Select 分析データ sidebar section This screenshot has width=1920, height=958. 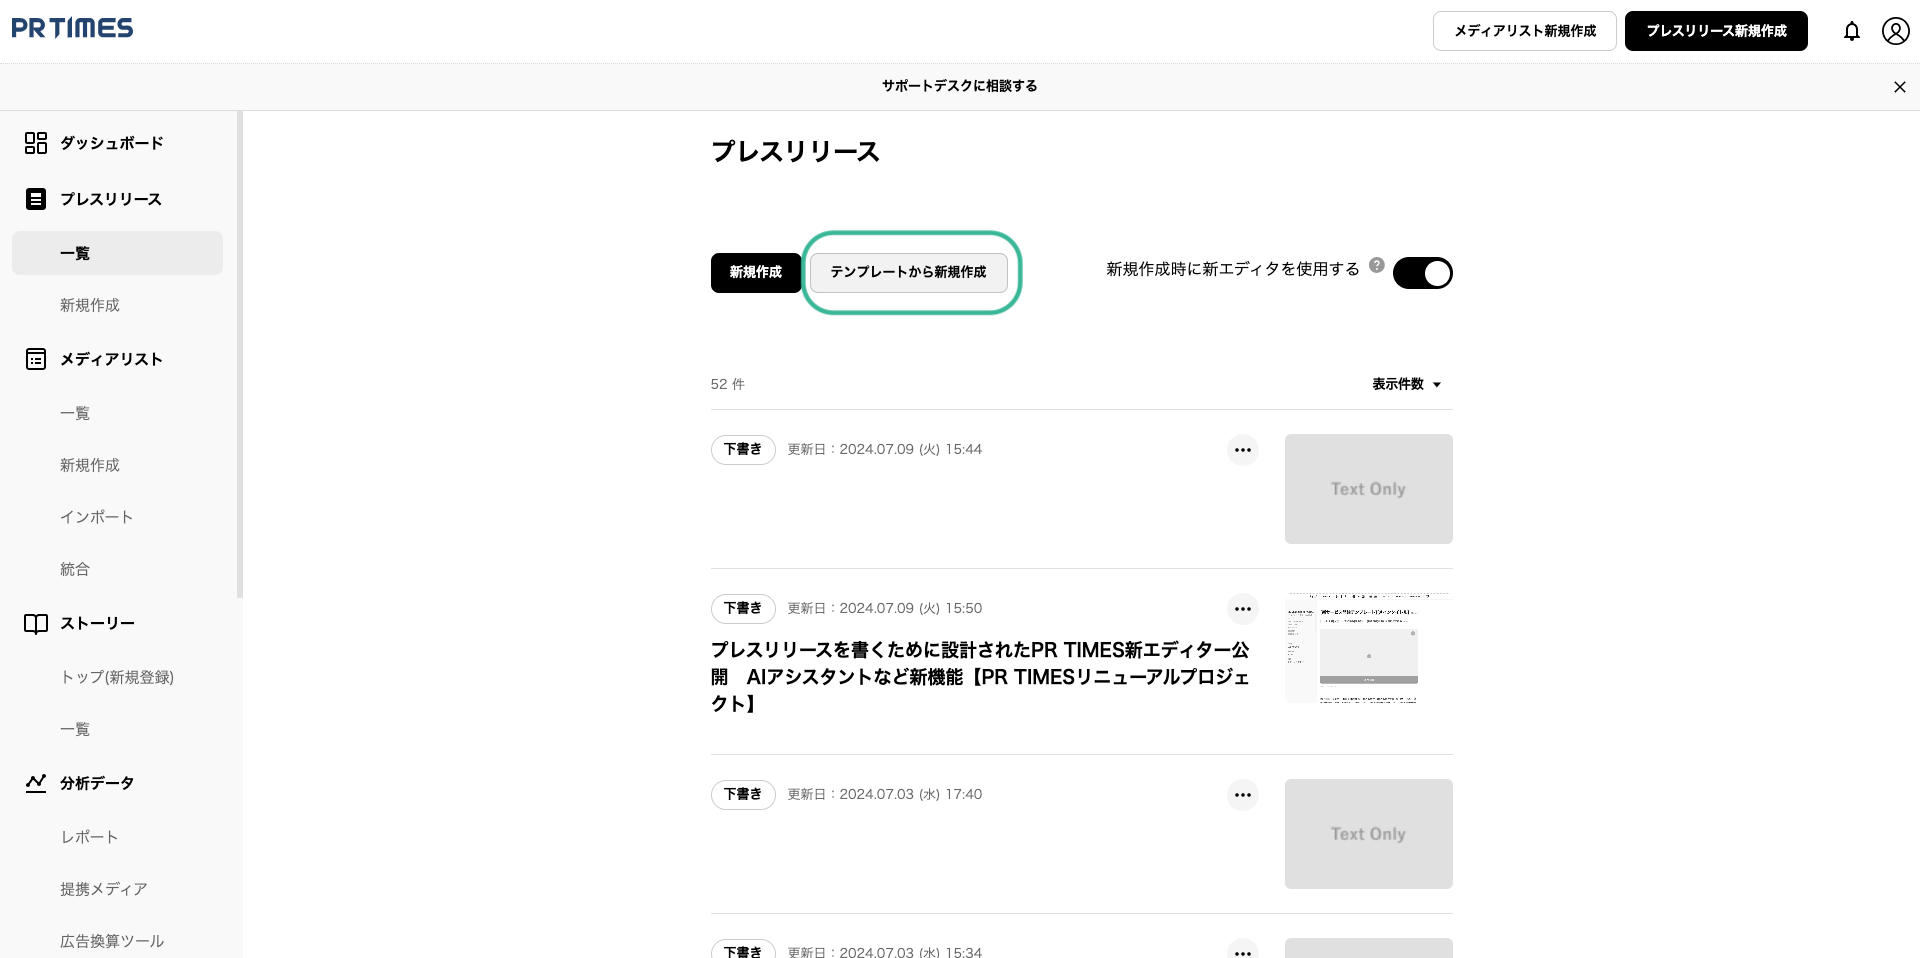tap(97, 783)
